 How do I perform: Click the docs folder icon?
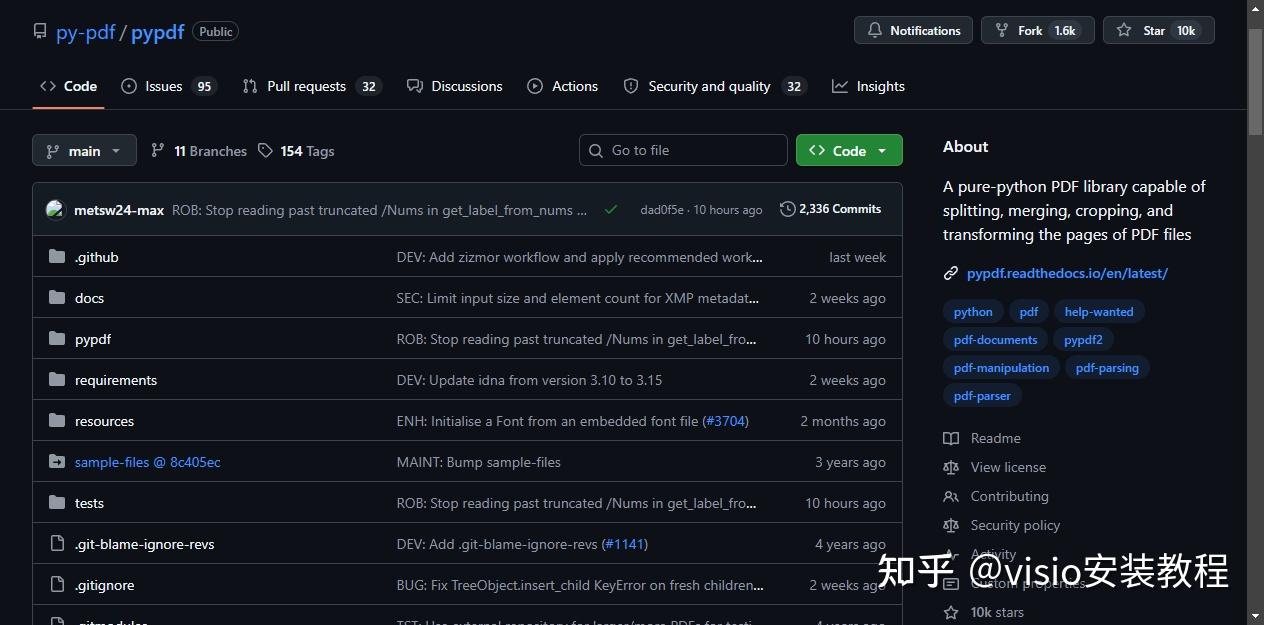point(57,298)
